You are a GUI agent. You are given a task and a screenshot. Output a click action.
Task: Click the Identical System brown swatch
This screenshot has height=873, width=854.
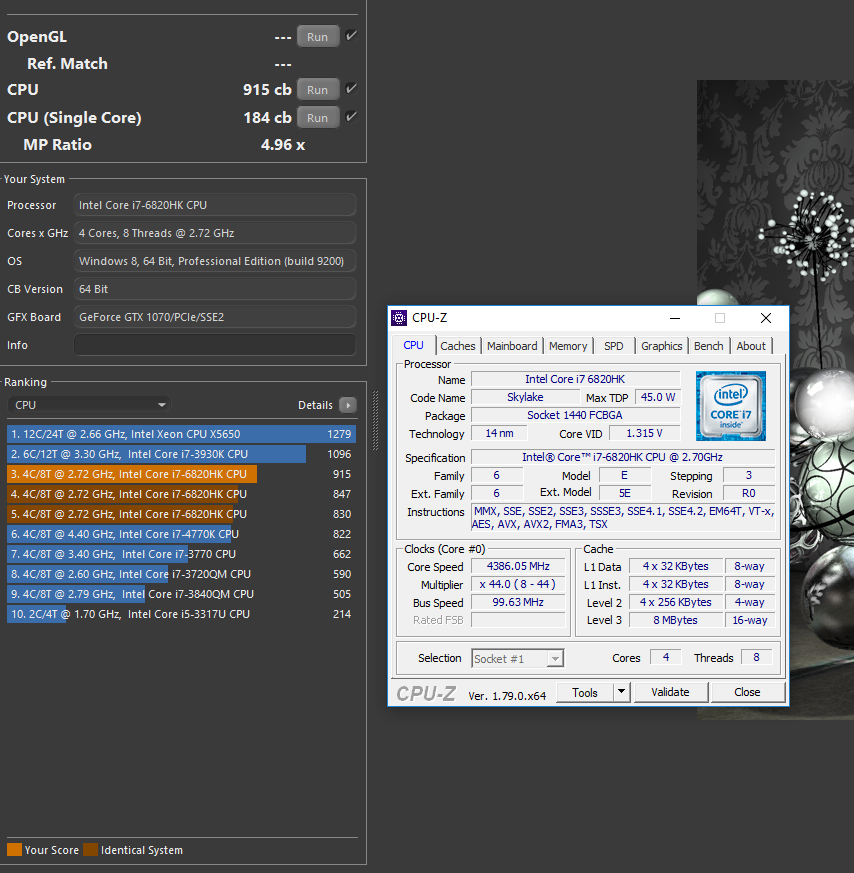[x=91, y=850]
